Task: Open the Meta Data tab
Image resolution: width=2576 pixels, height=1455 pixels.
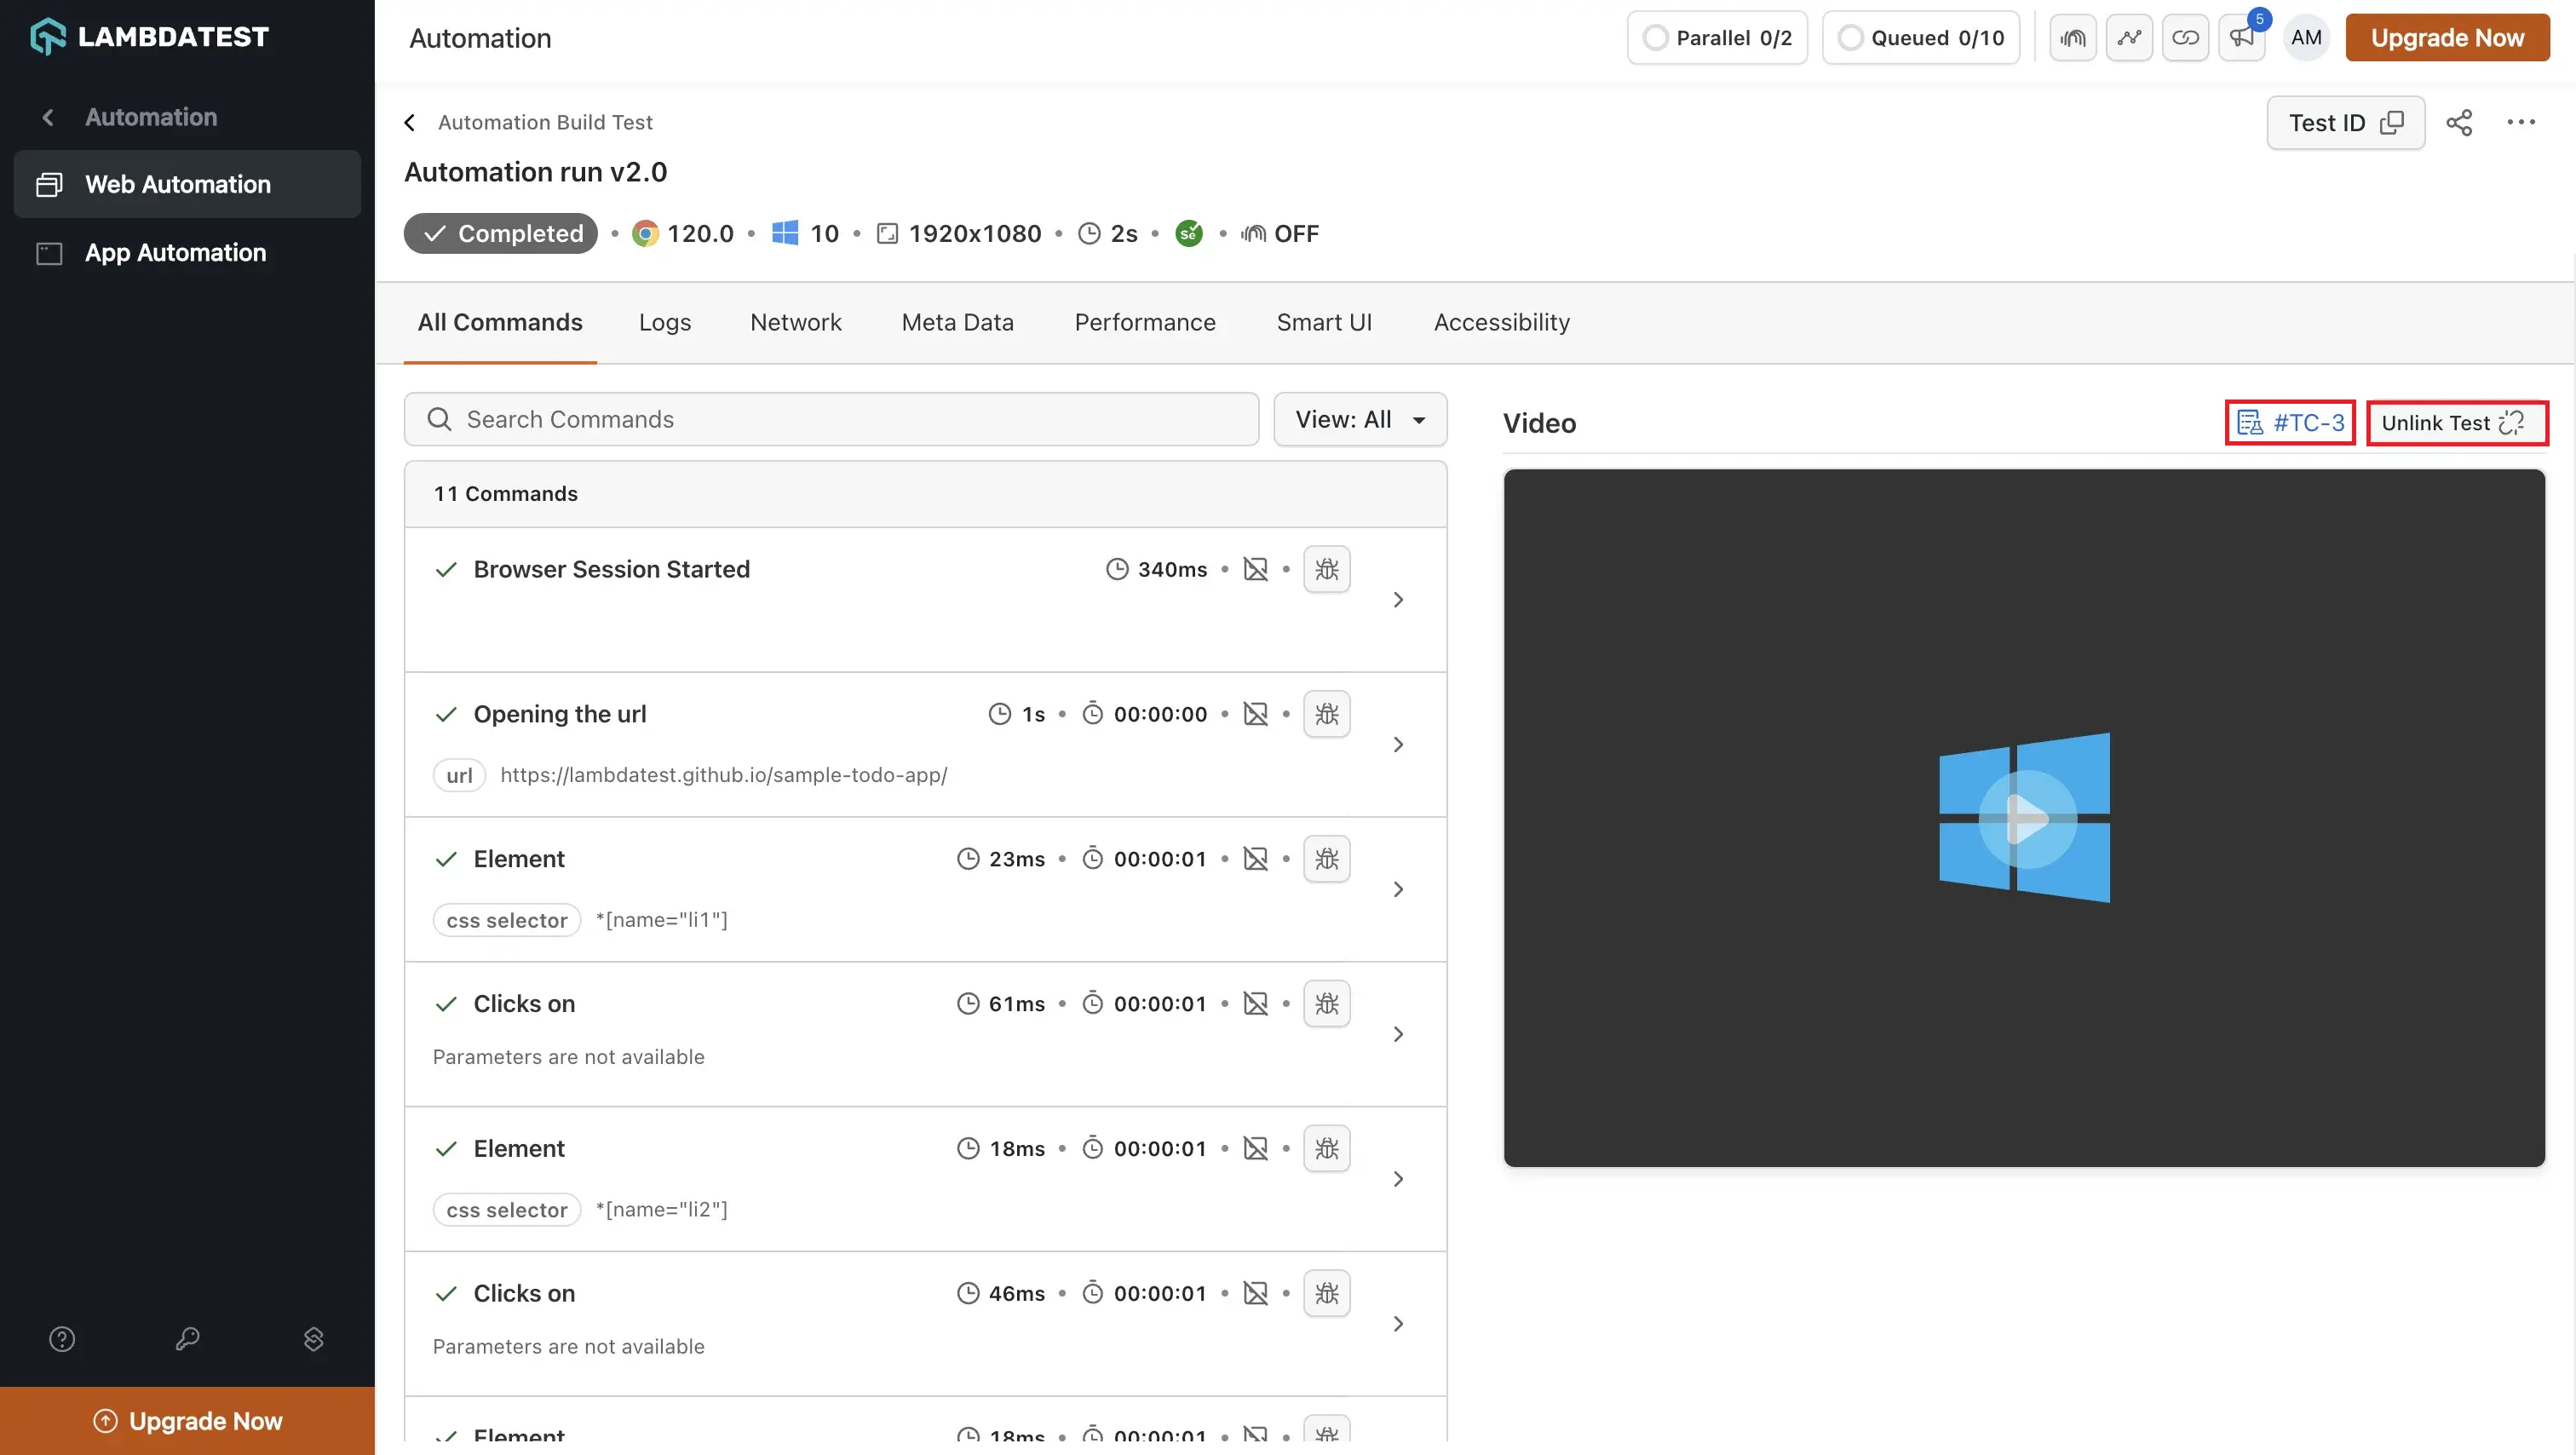Action: [x=957, y=322]
